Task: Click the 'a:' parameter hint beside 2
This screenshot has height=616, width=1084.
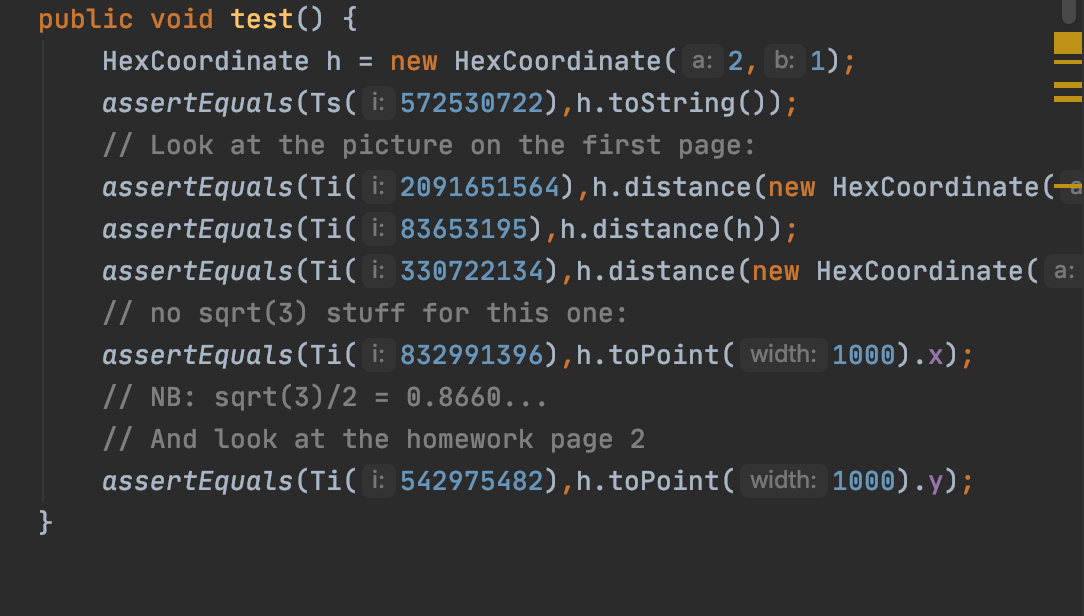Action: pyautogui.click(x=702, y=61)
